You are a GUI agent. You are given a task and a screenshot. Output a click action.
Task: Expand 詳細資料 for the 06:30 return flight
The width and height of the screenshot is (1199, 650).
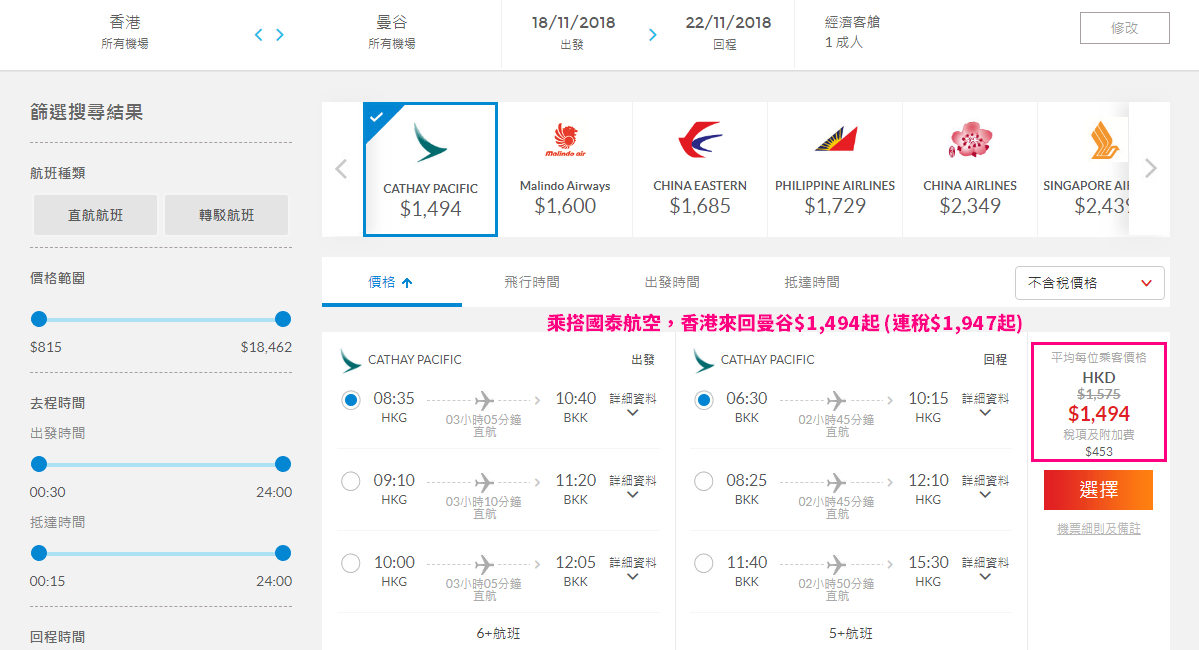click(x=985, y=405)
